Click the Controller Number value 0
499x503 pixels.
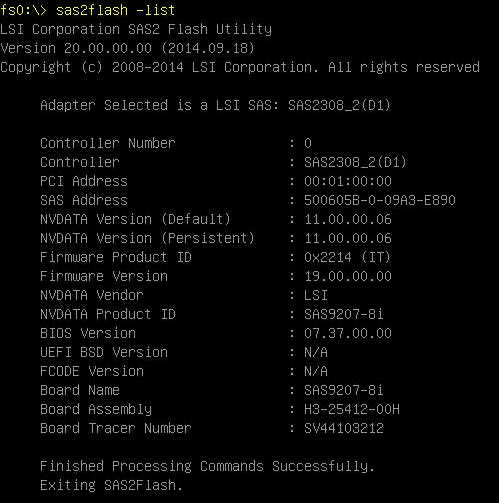(x=308, y=143)
